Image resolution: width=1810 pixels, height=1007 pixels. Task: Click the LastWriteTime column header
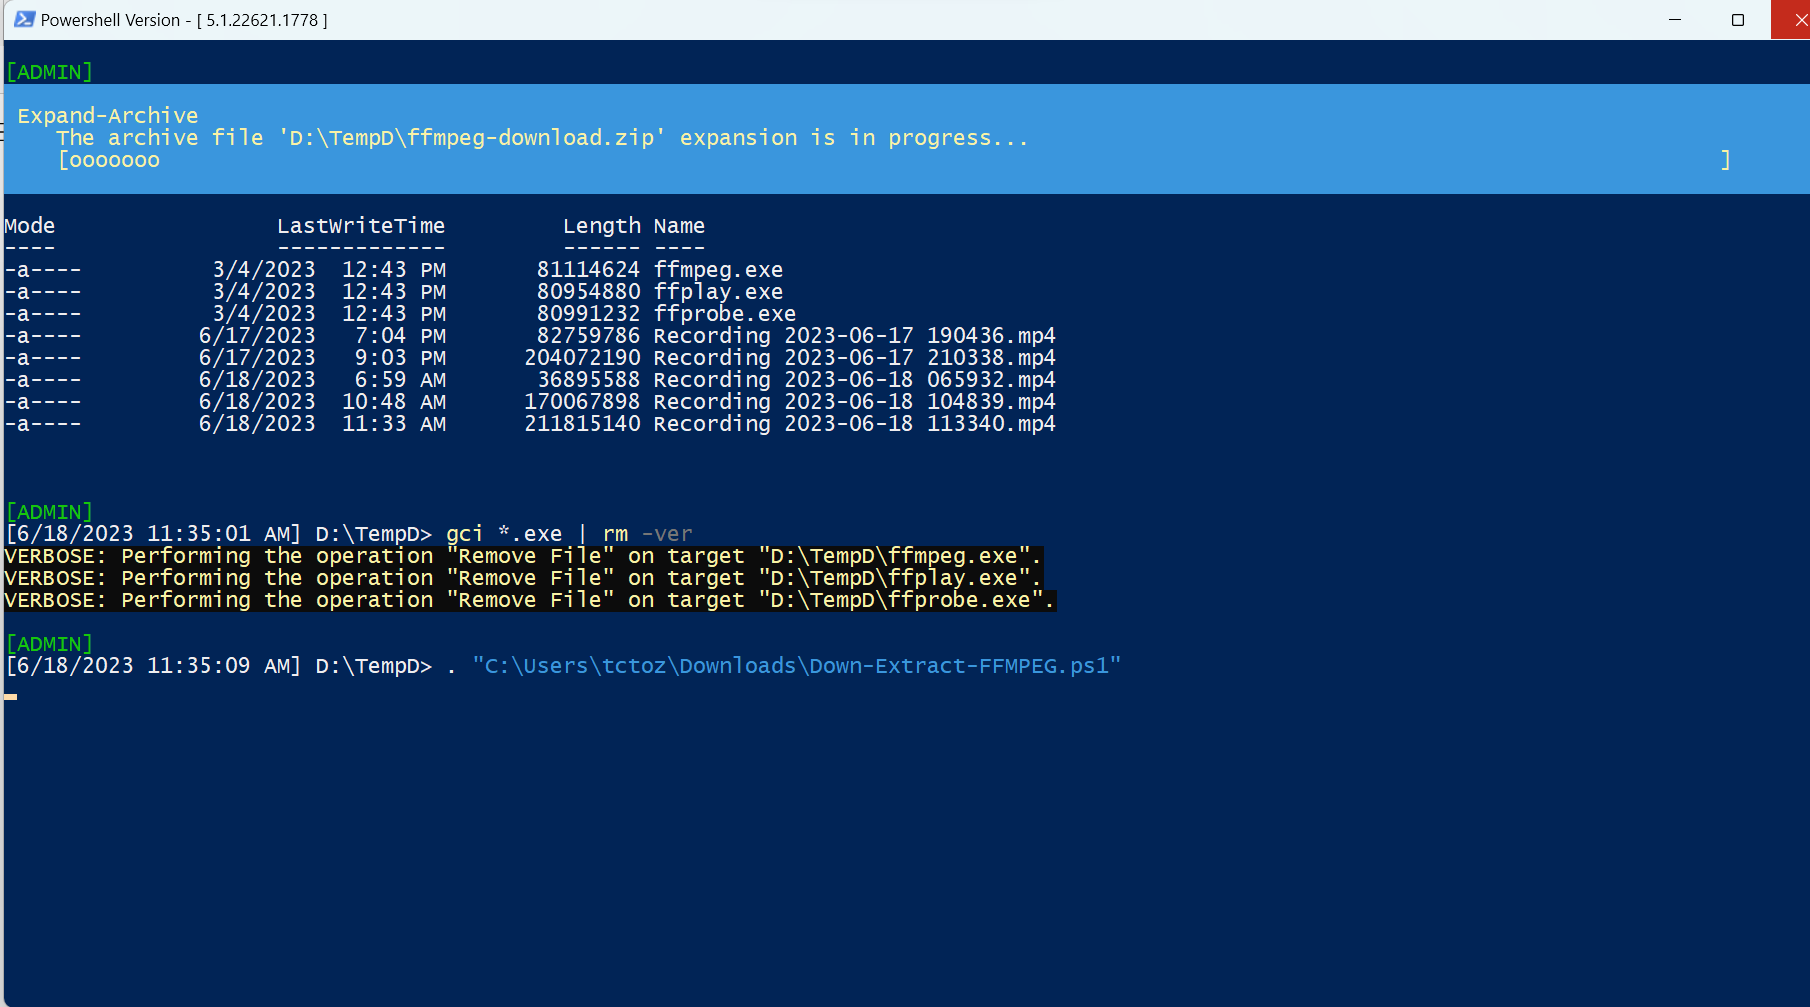point(361,226)
